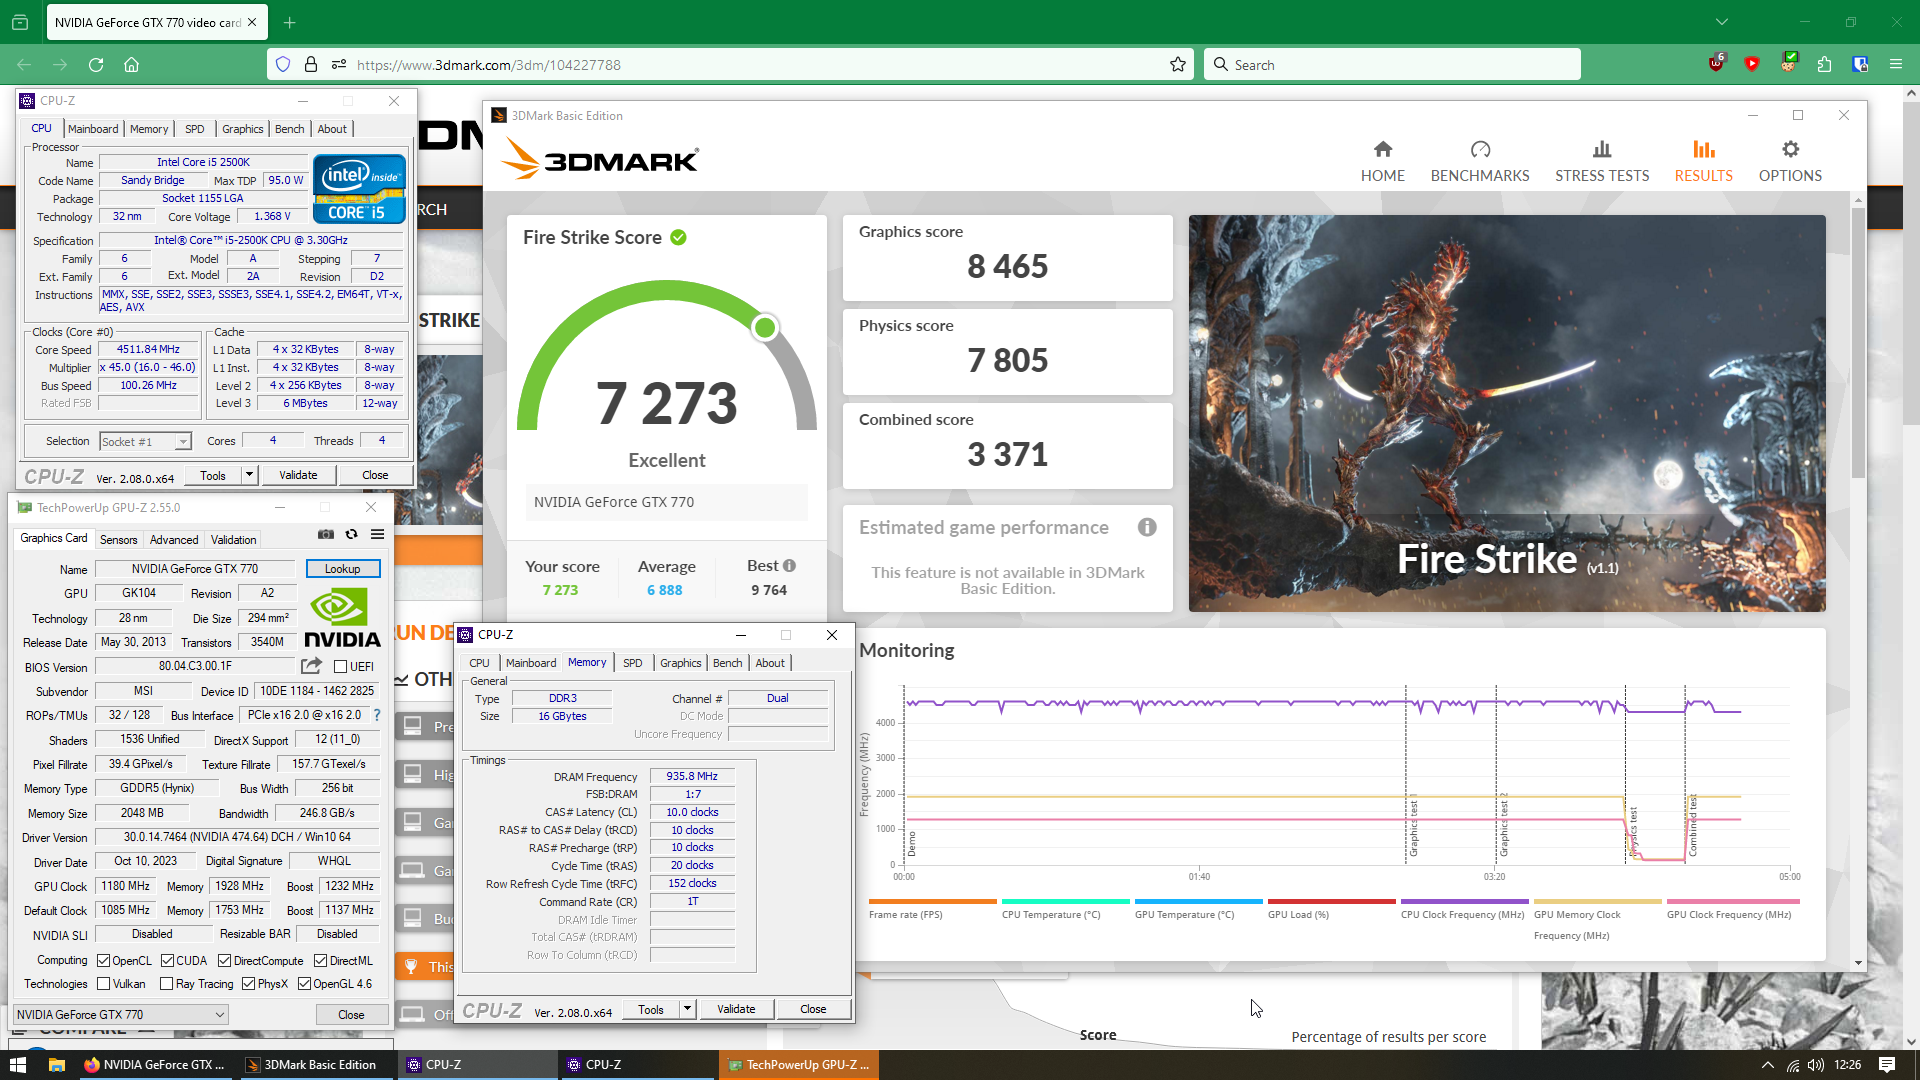The width and height of the screenshot is (1920, 1080).
Task: Open the uBlock Origin extension icon
Action: pyautogui.click(x=1716, y=64)
